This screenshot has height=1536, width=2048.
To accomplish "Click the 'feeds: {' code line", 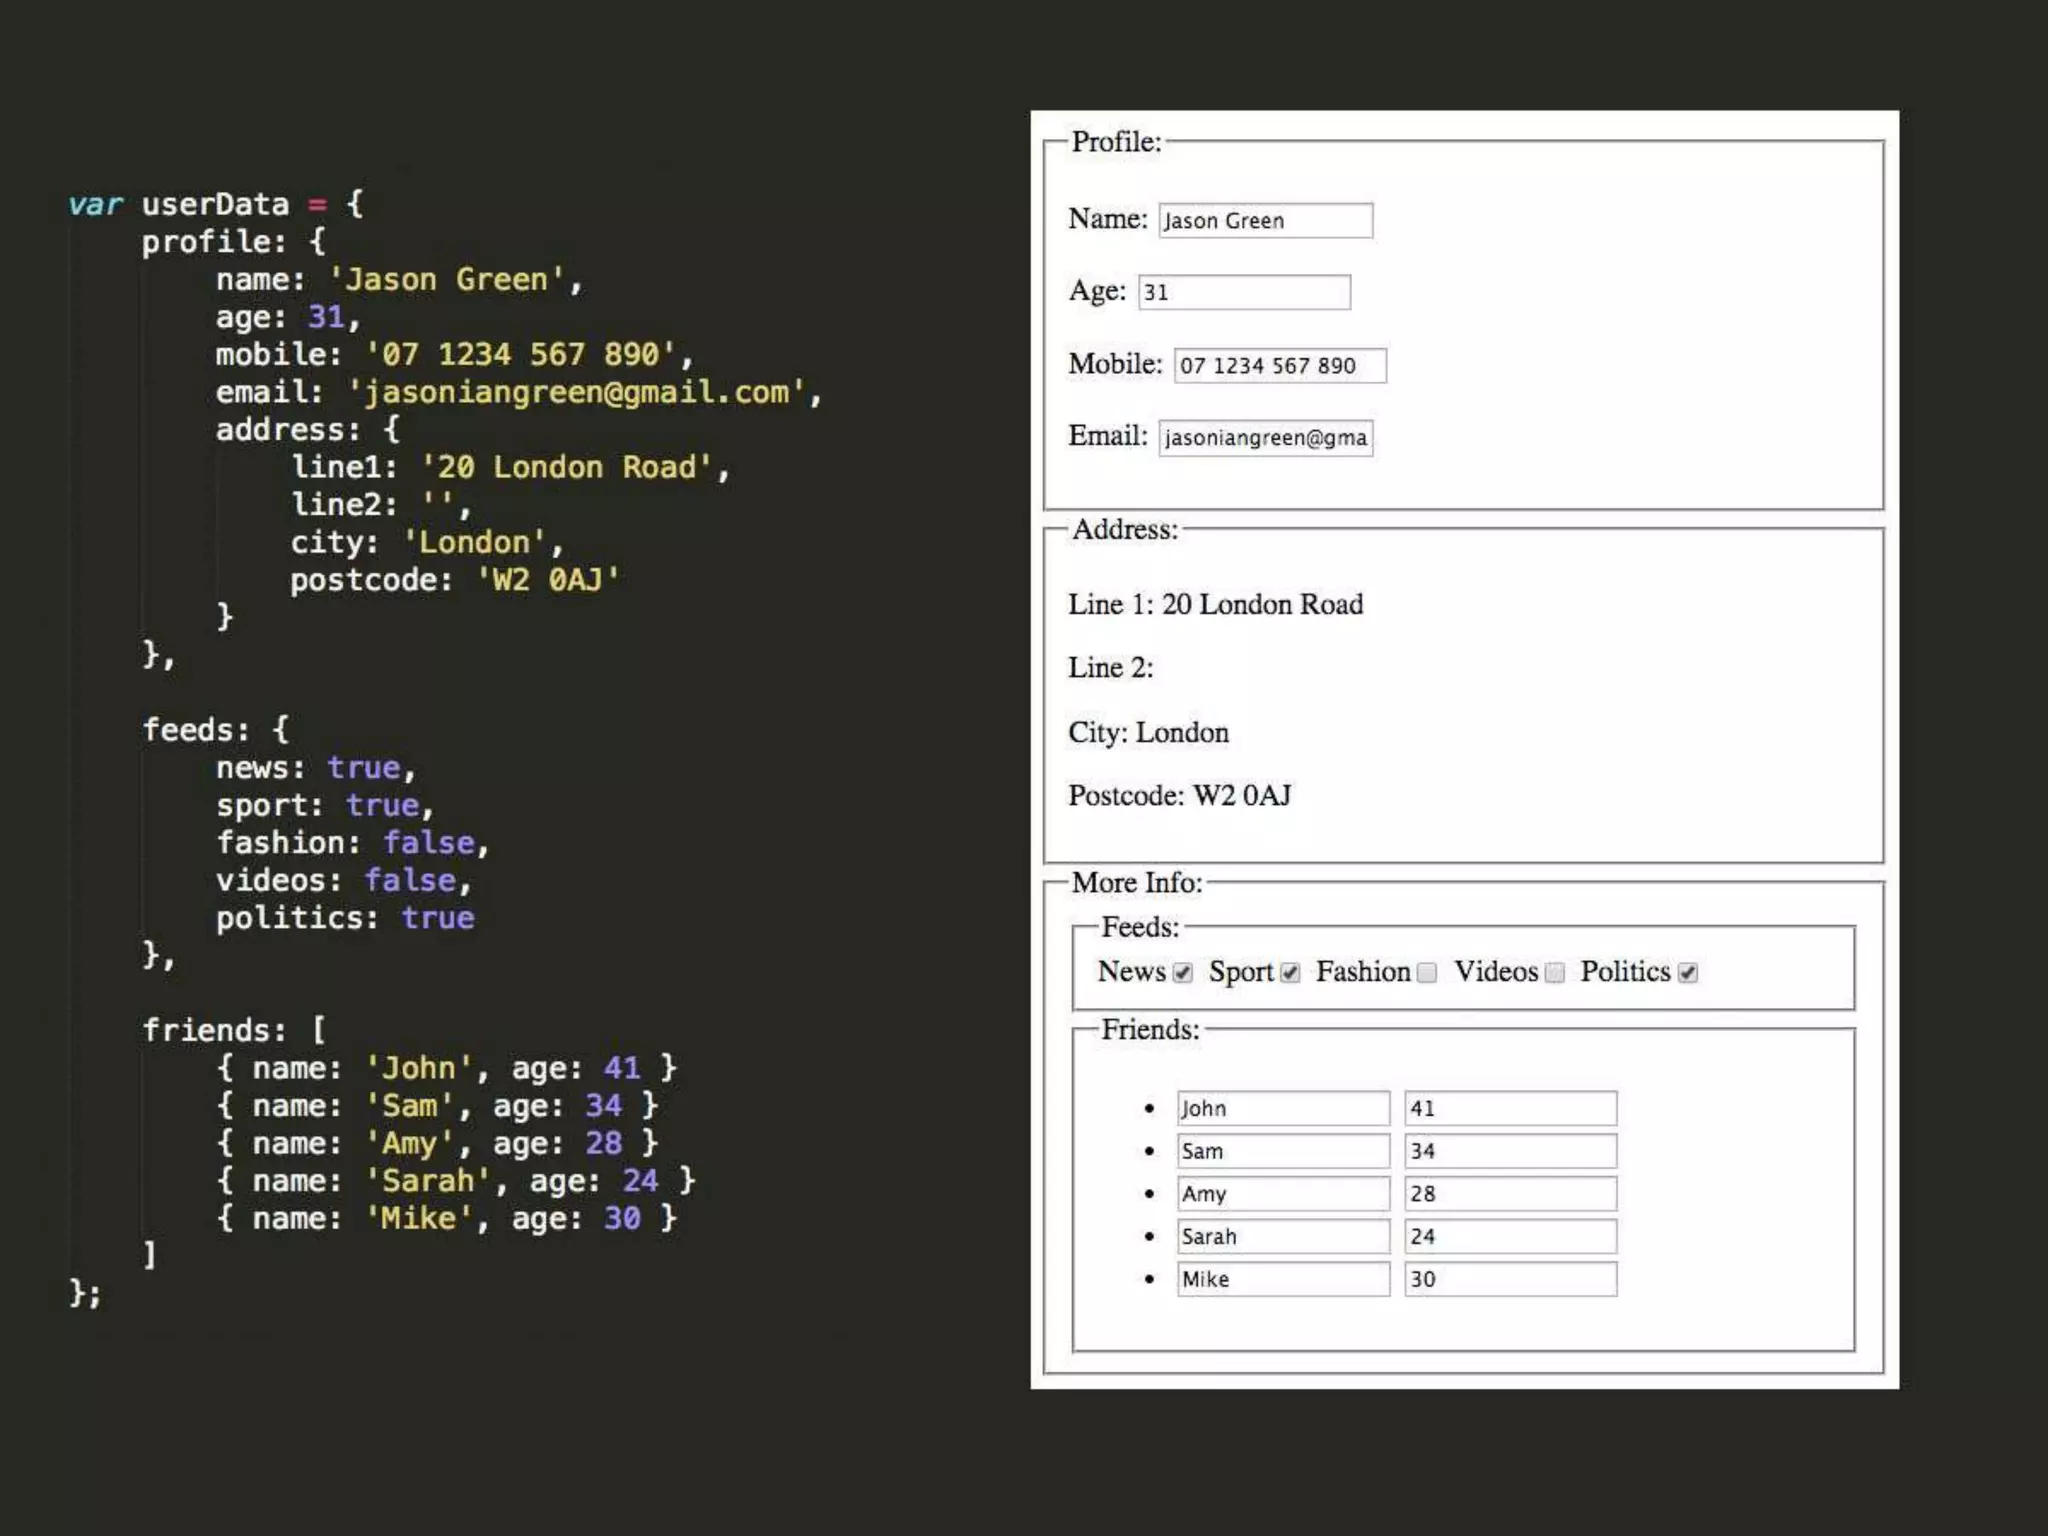I will [216, 730].
